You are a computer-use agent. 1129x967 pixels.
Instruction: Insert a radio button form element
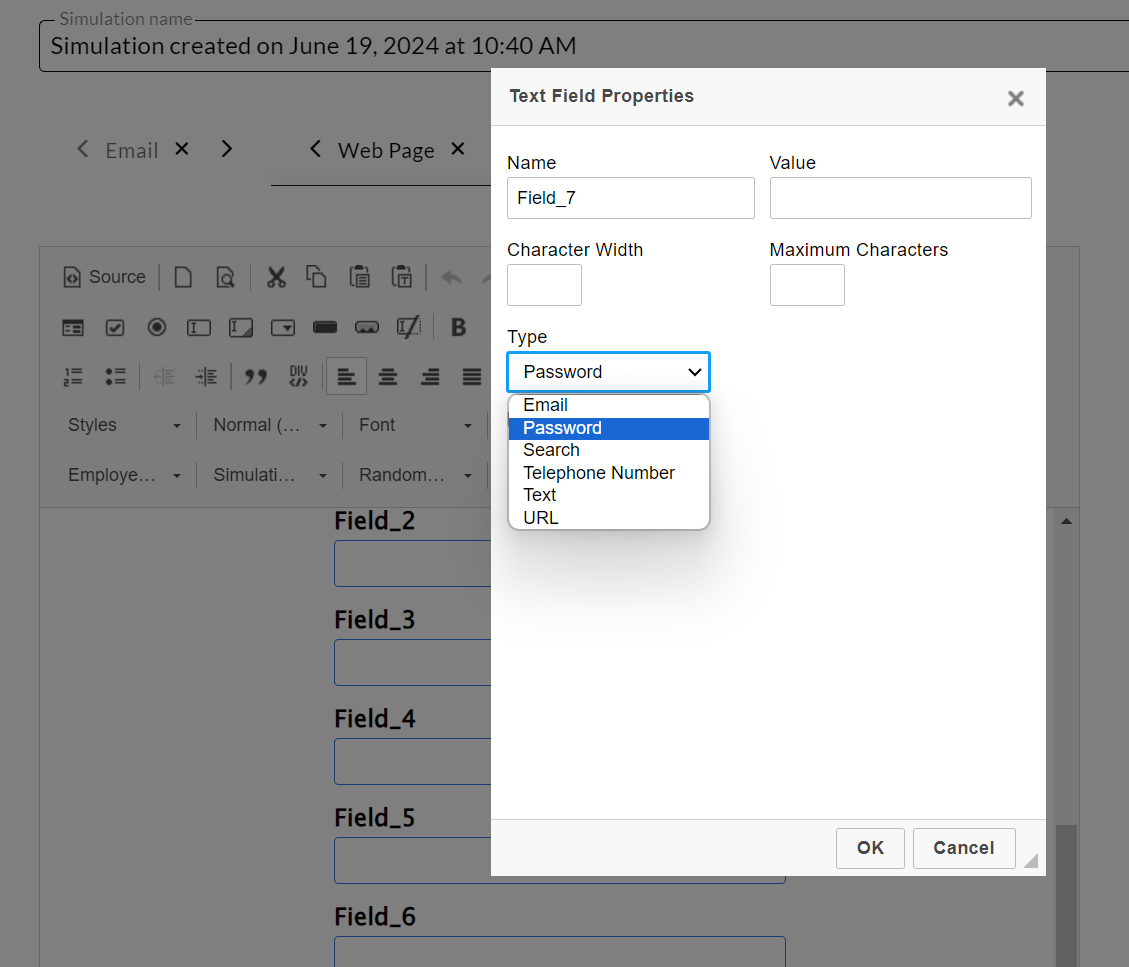point(157,327)
